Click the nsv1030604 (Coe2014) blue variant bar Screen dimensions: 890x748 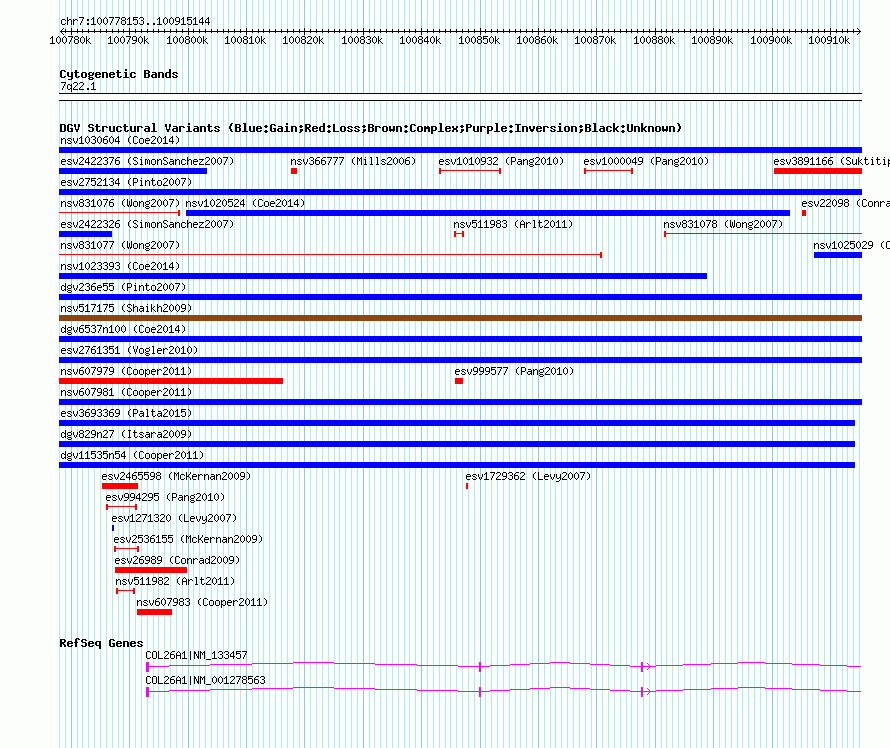pos(460,150)
